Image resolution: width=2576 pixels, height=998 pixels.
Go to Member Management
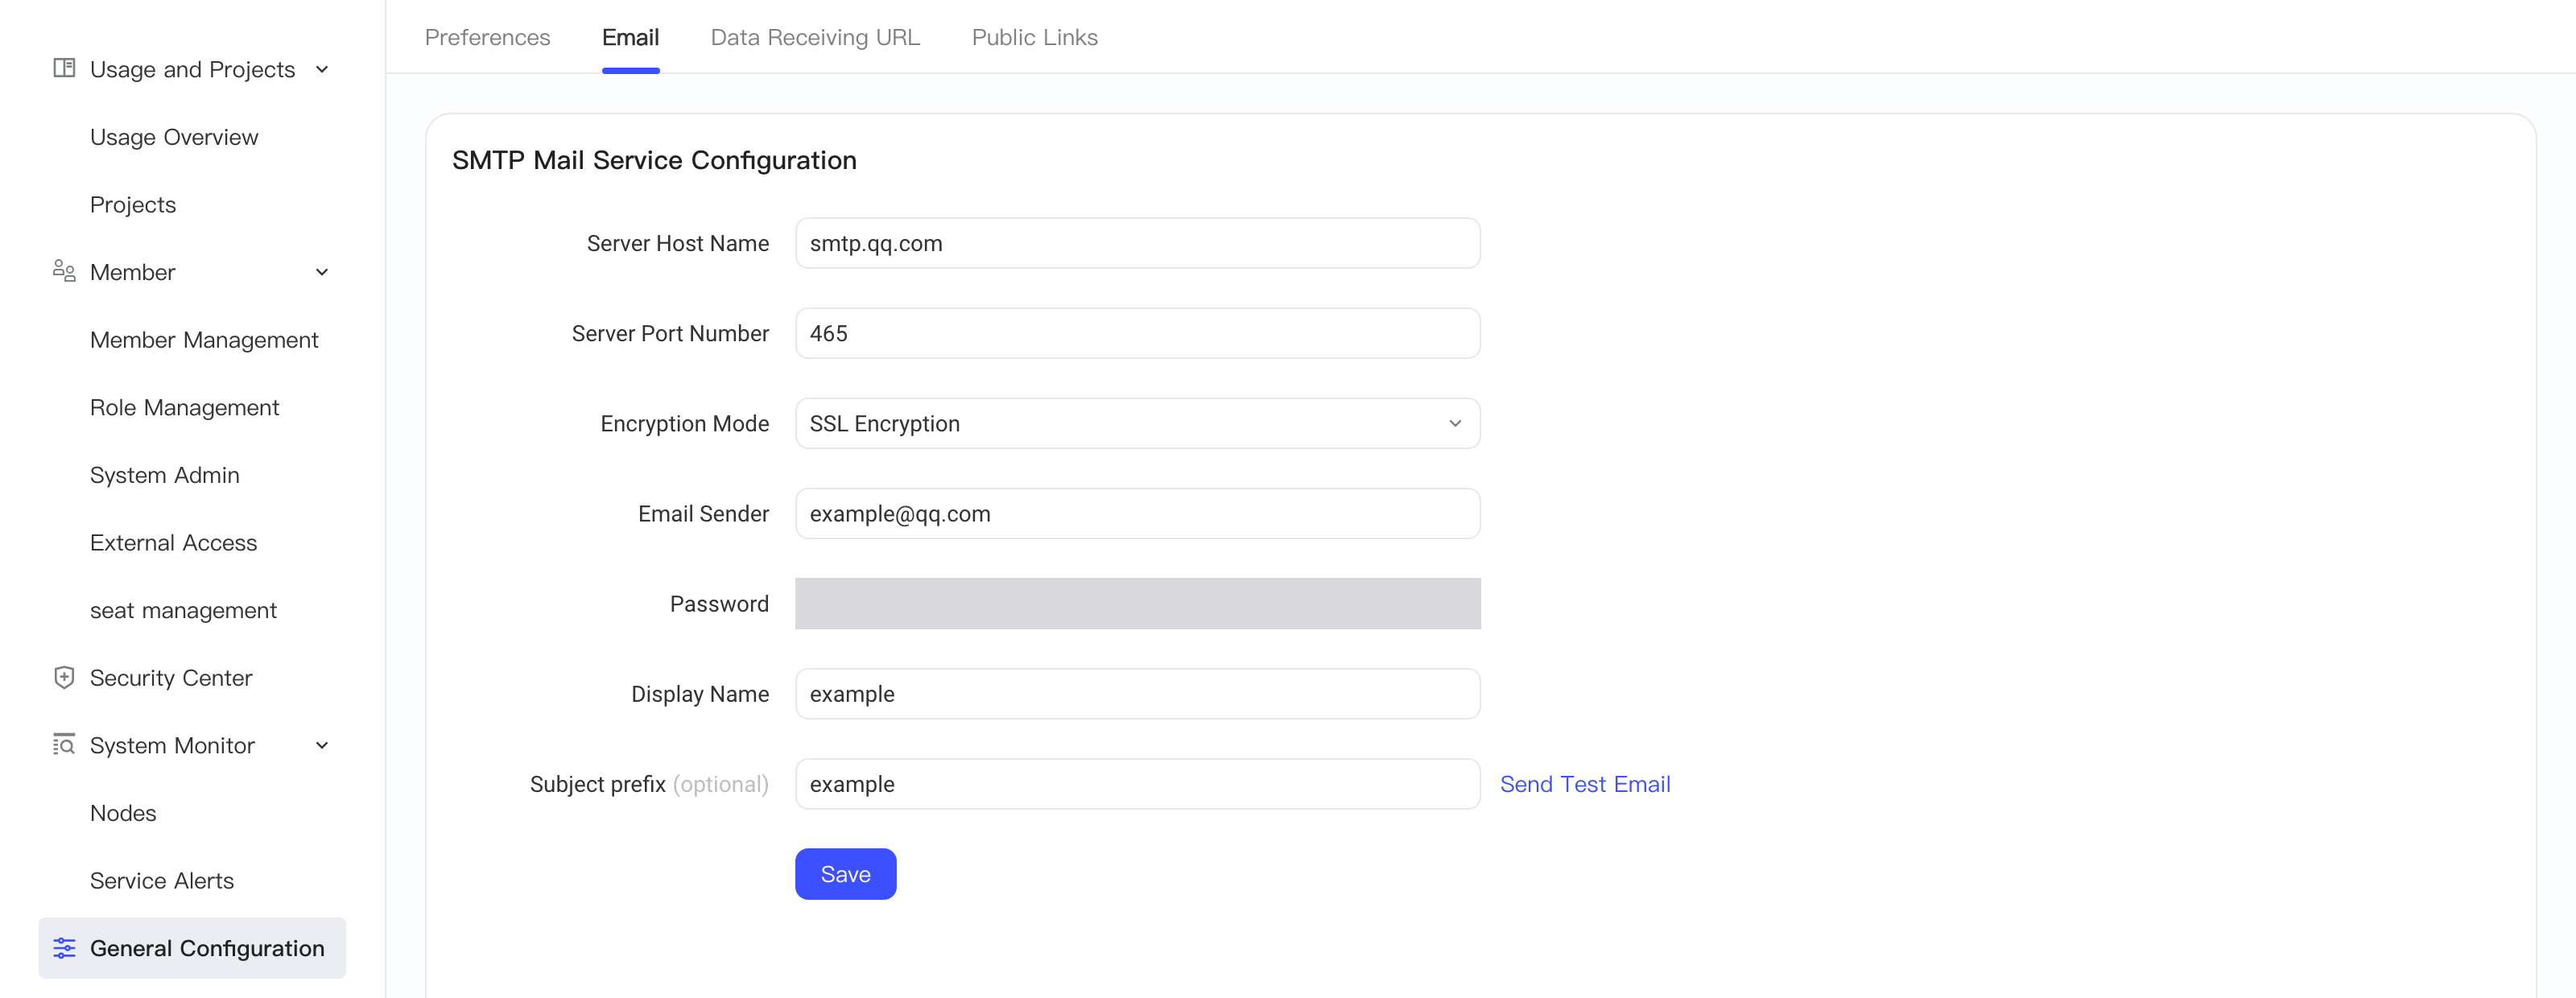tap(204, 340)
